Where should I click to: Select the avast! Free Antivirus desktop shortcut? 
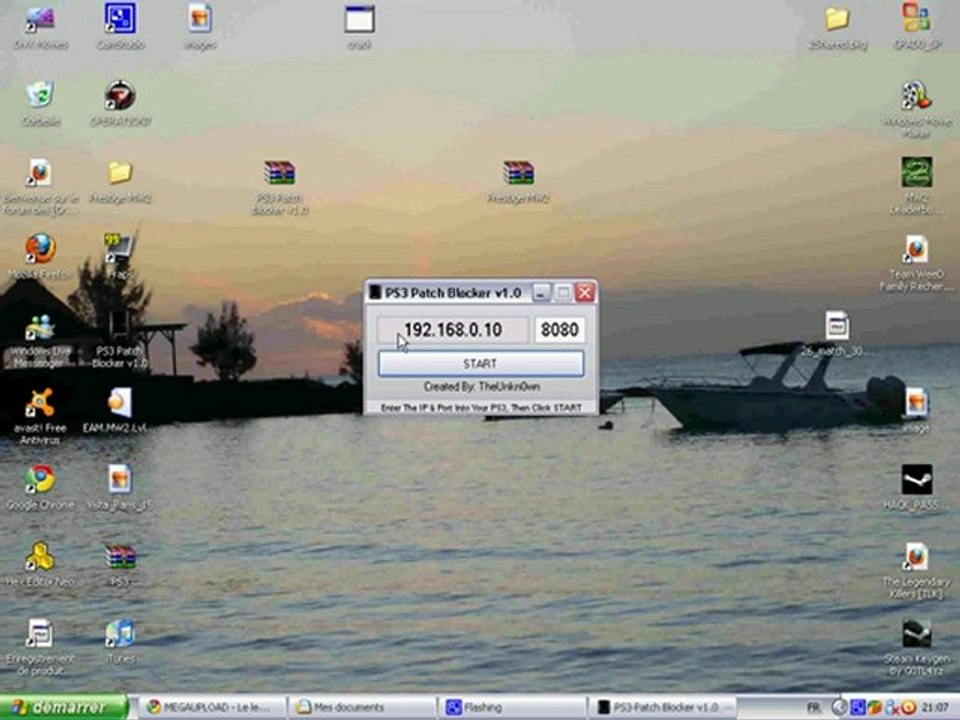point(40,416)
